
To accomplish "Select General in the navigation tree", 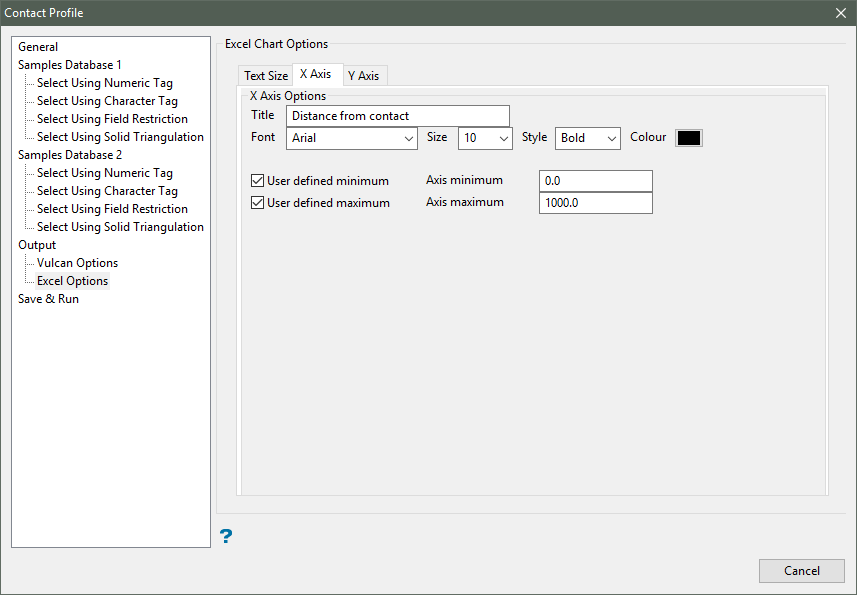I will [38, 47].
